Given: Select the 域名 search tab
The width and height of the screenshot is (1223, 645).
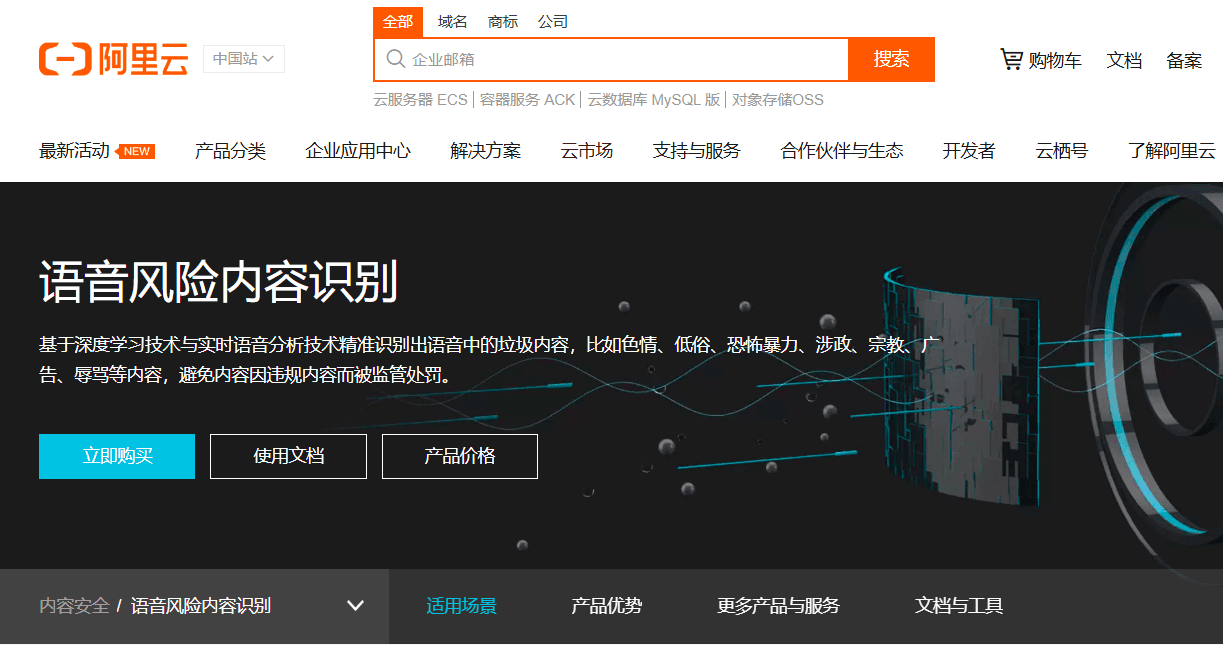Looking at the screenshot, I should pos(453,22).
